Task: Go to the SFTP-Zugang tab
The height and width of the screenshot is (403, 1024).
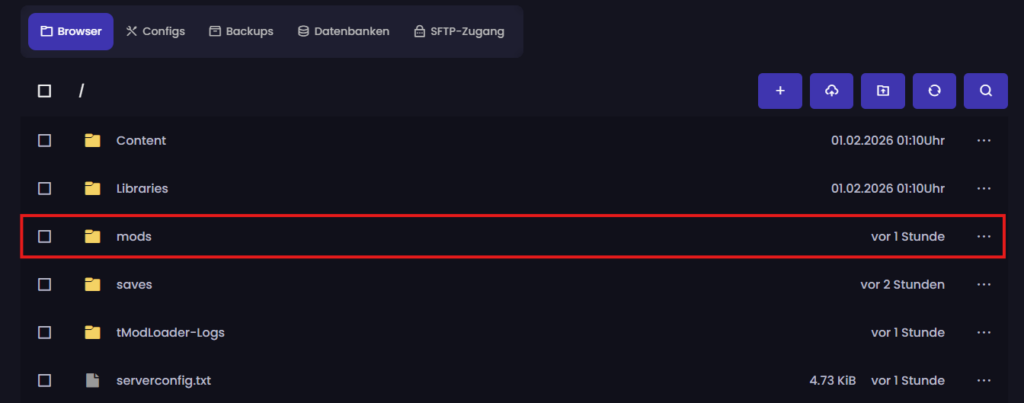Action: point(459,31)
